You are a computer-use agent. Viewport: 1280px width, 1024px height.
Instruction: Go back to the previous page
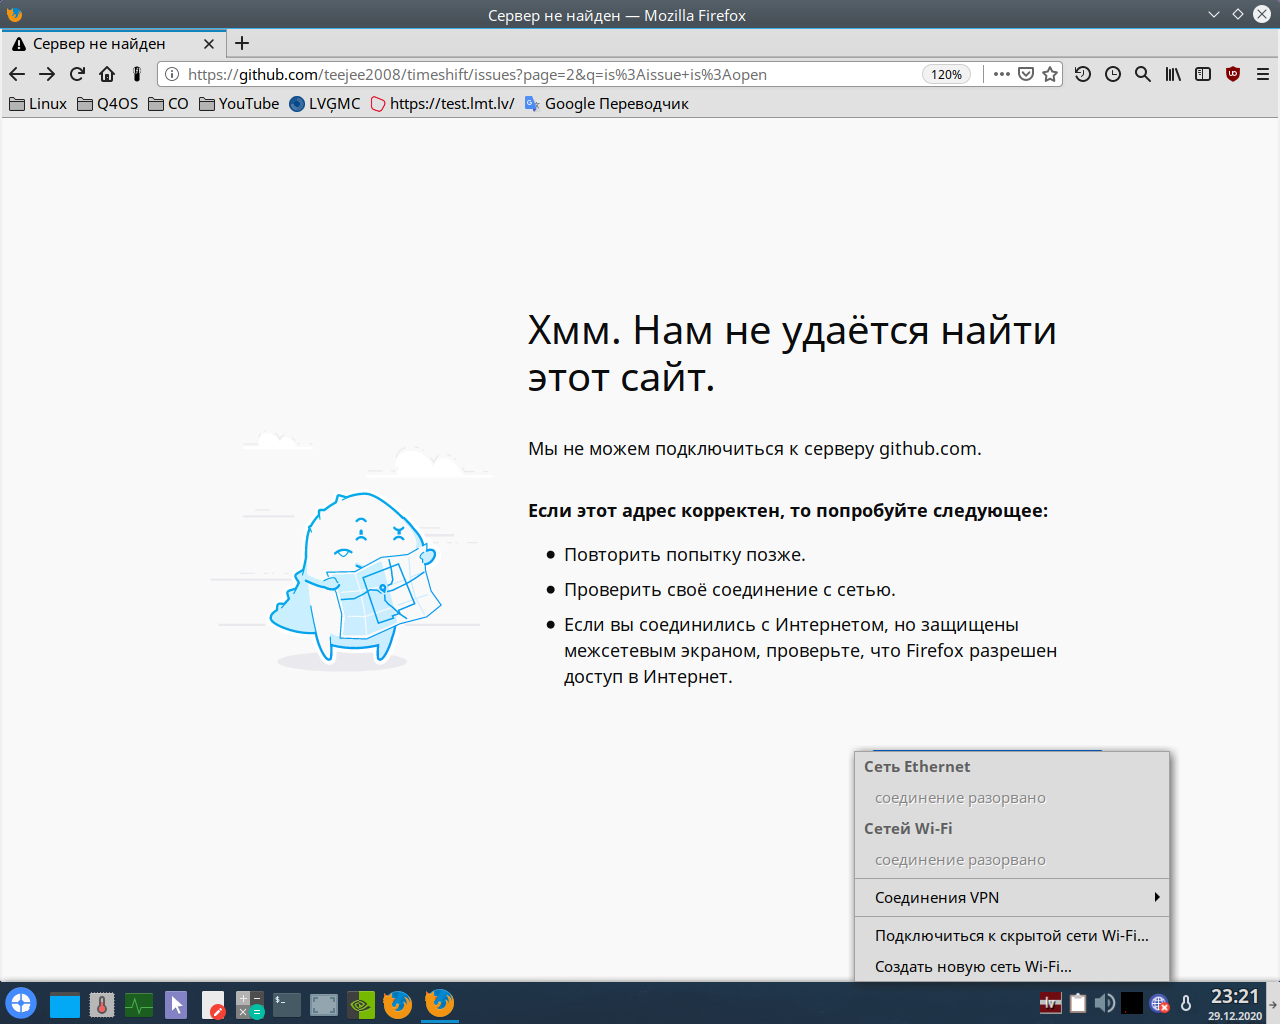17,74
